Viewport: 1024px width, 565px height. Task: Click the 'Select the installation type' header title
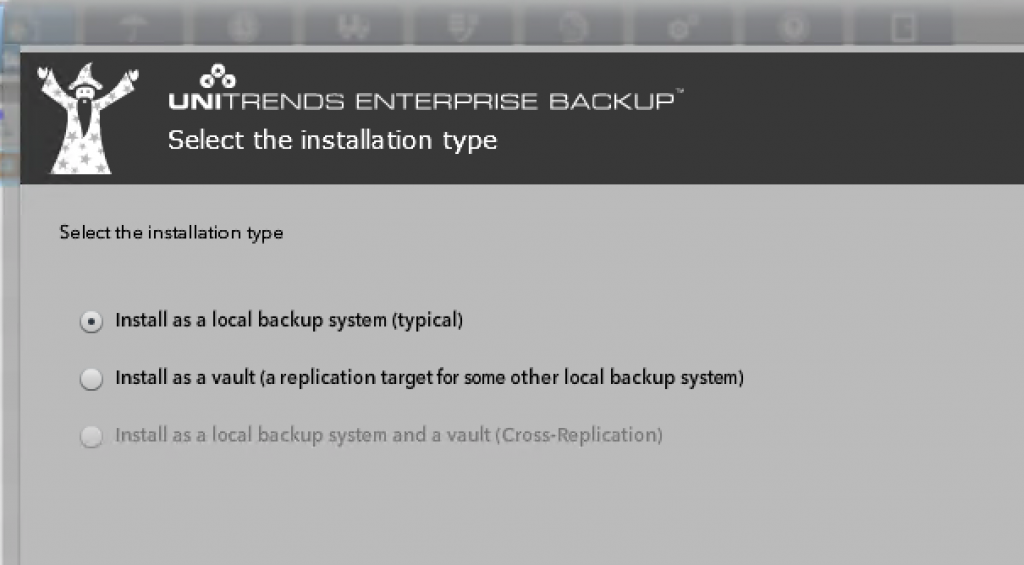(x=332, y=140)
